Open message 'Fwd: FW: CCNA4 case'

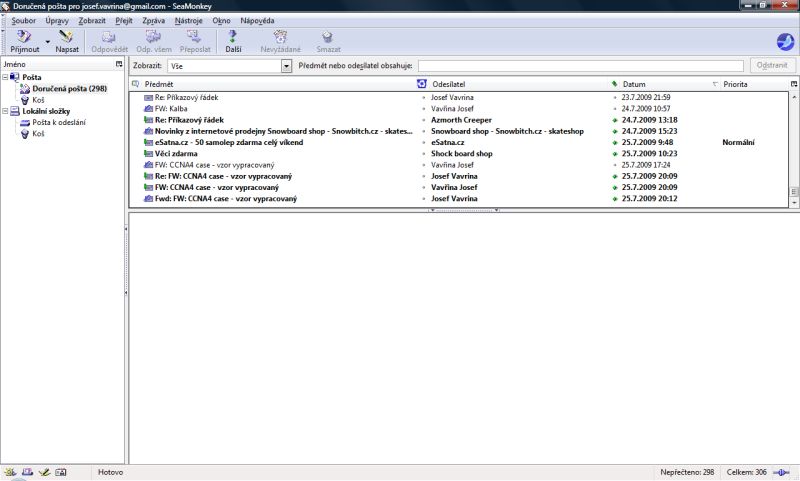click(226, 198)
